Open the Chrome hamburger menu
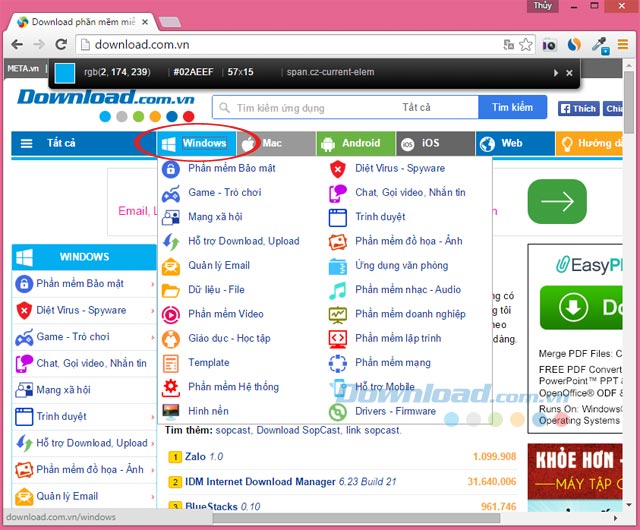Viewport: 640px width, 530px height. tap(623, 44)
